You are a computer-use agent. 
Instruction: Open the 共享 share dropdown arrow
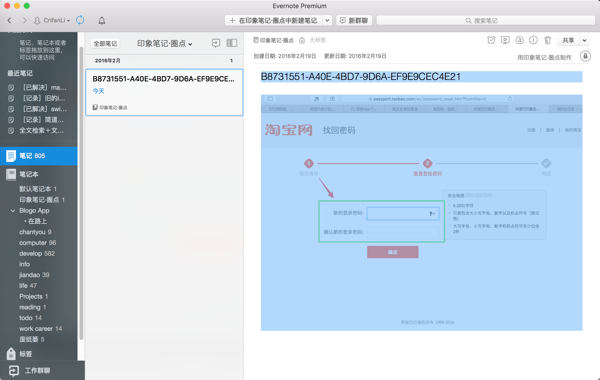click(x=585, y=40)
